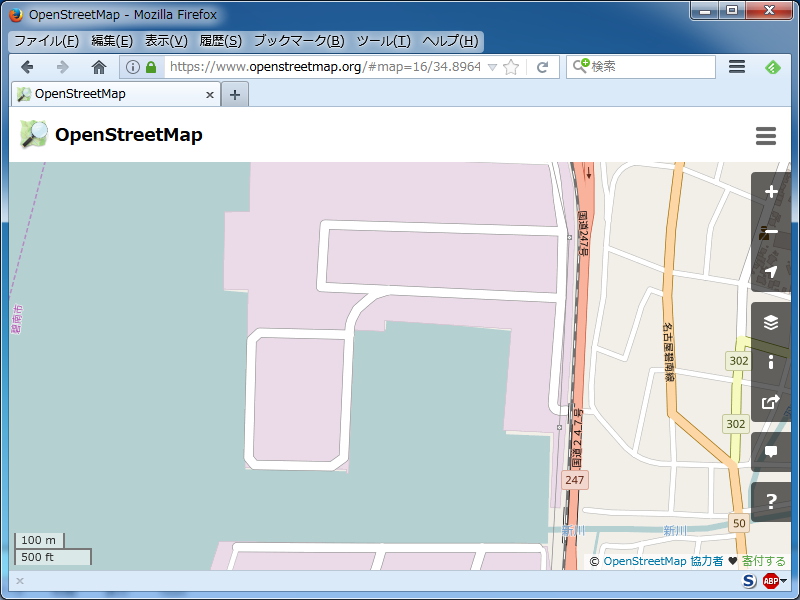
Task: Go forward to the next page
Action: (x=63, y=67)
